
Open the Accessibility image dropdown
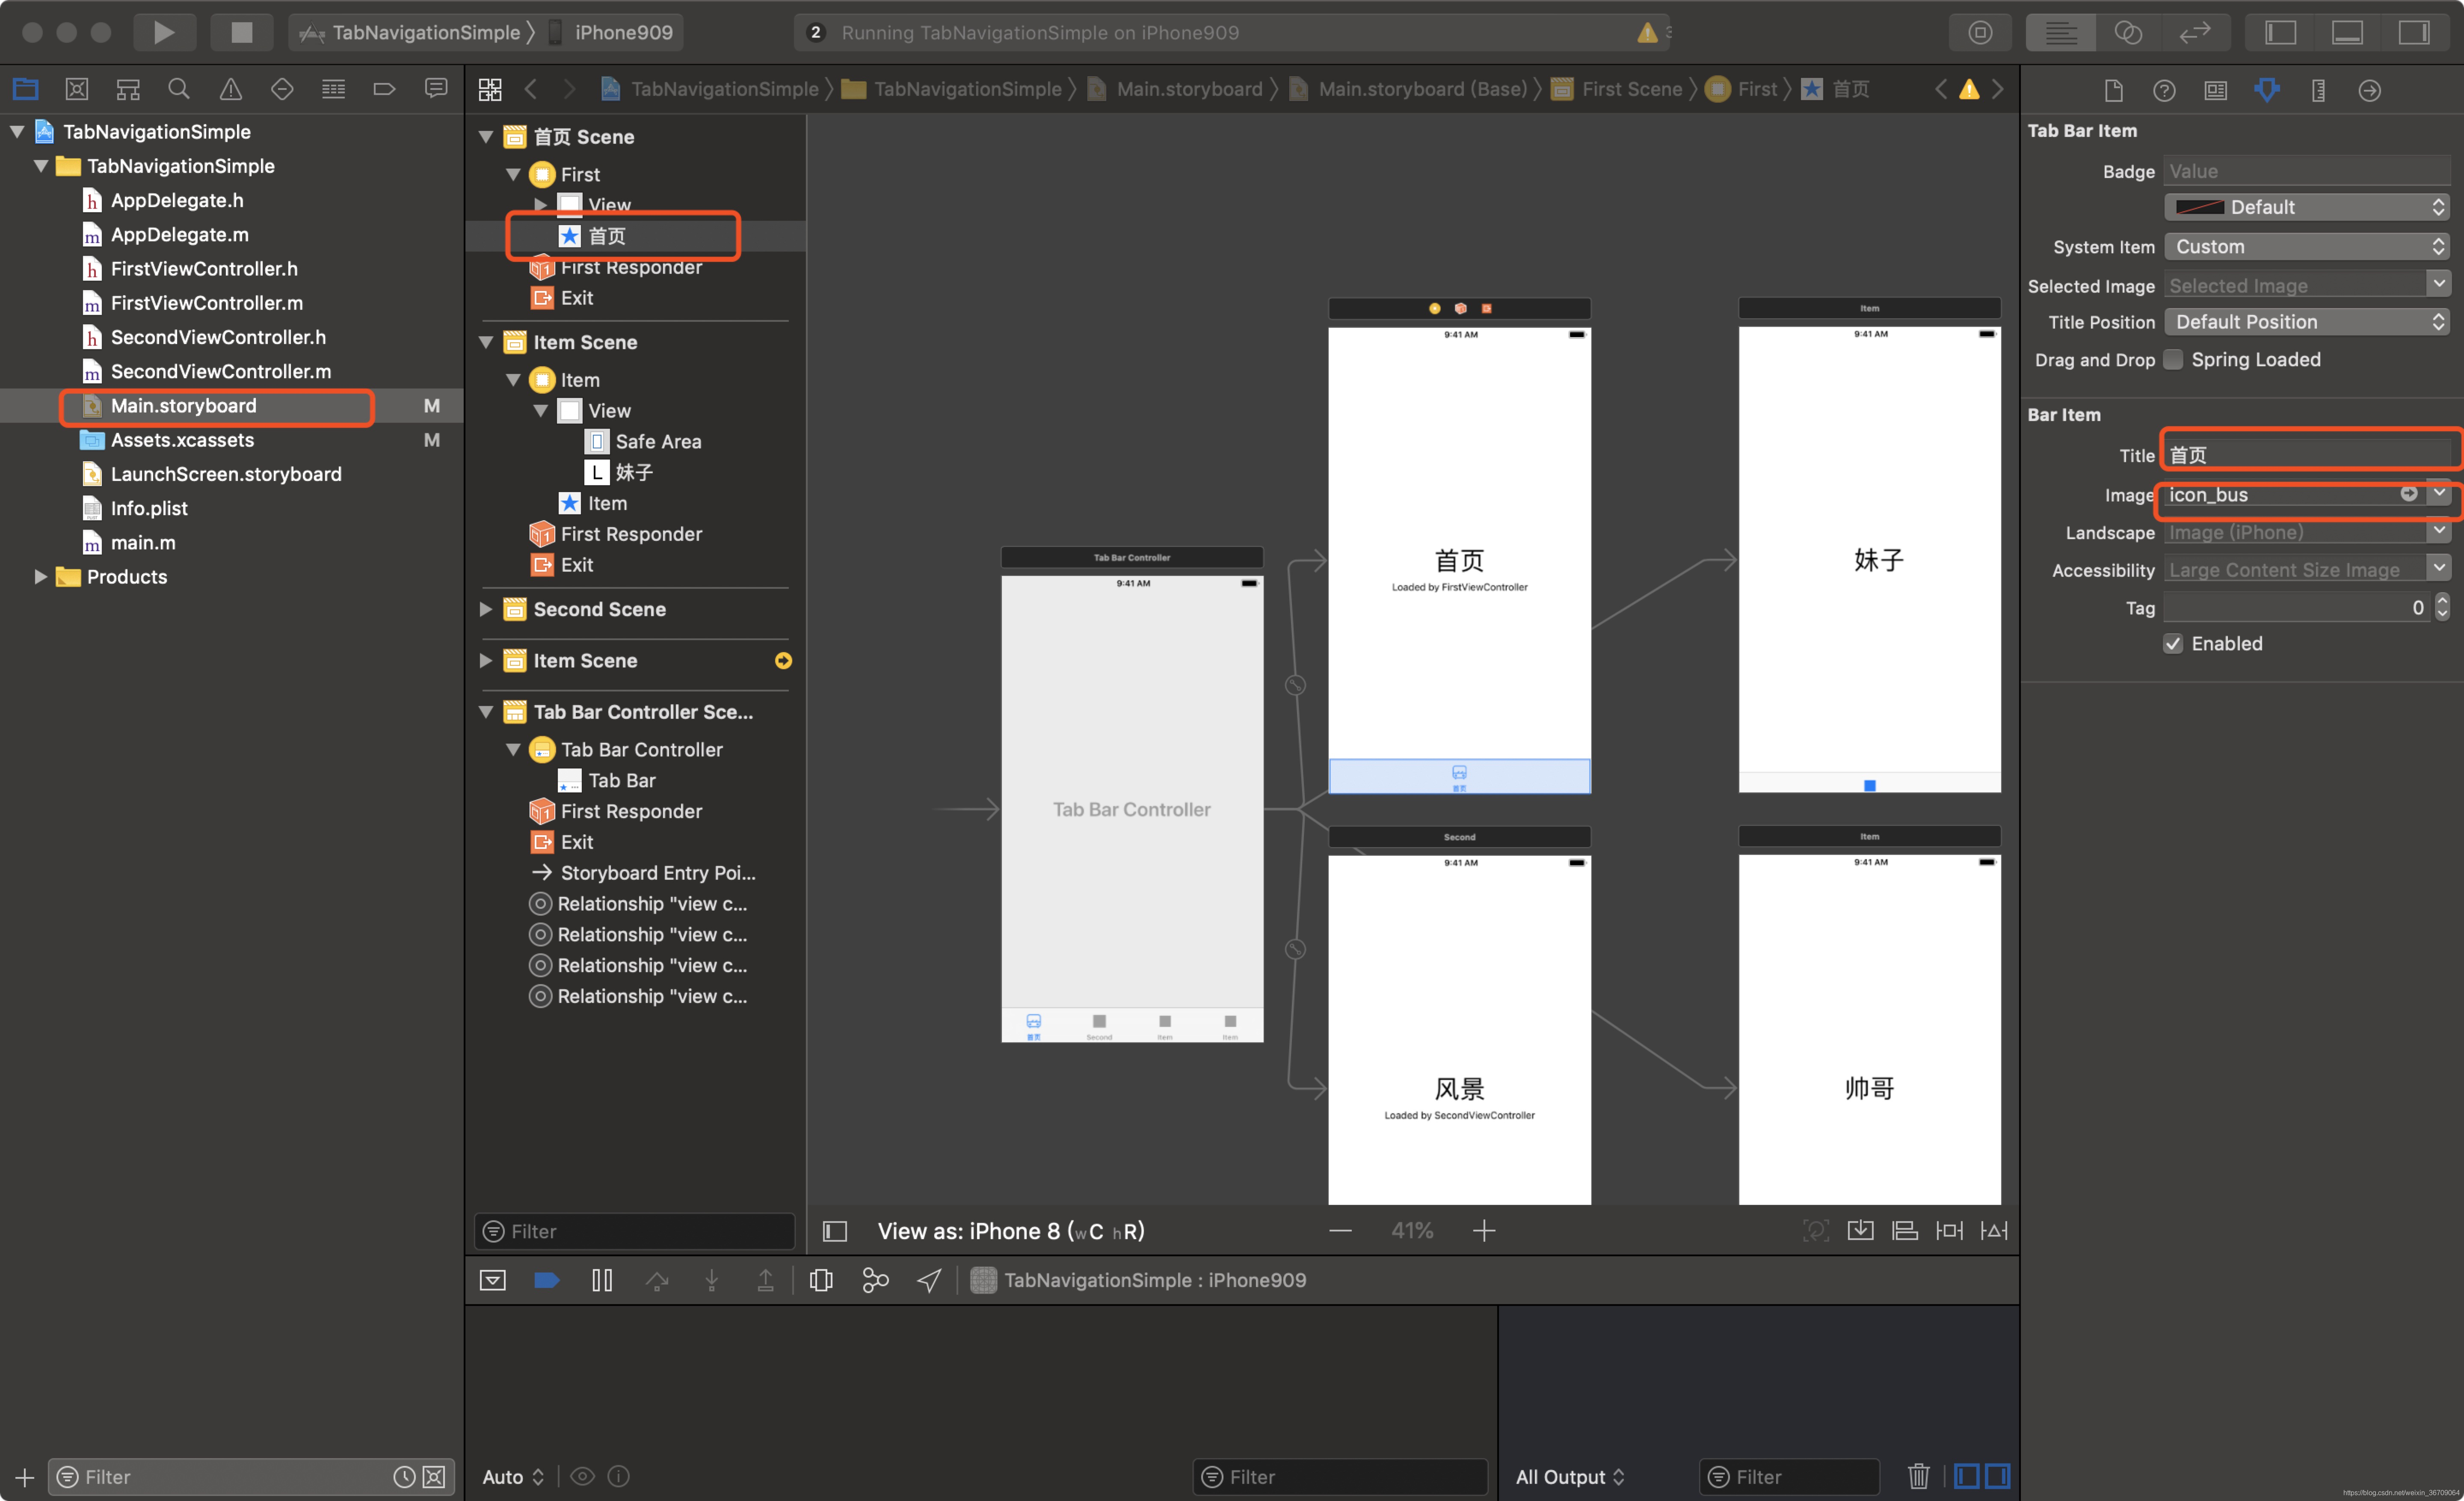click(2439, 568)
